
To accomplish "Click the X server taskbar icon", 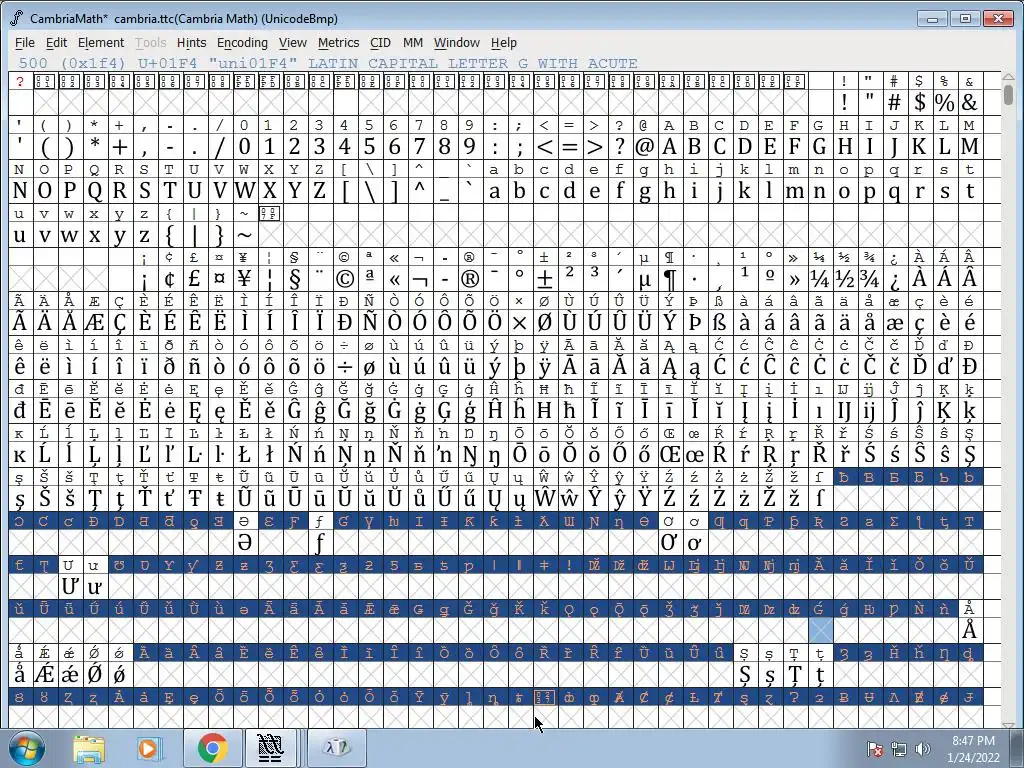I will [x=337, y=748].
